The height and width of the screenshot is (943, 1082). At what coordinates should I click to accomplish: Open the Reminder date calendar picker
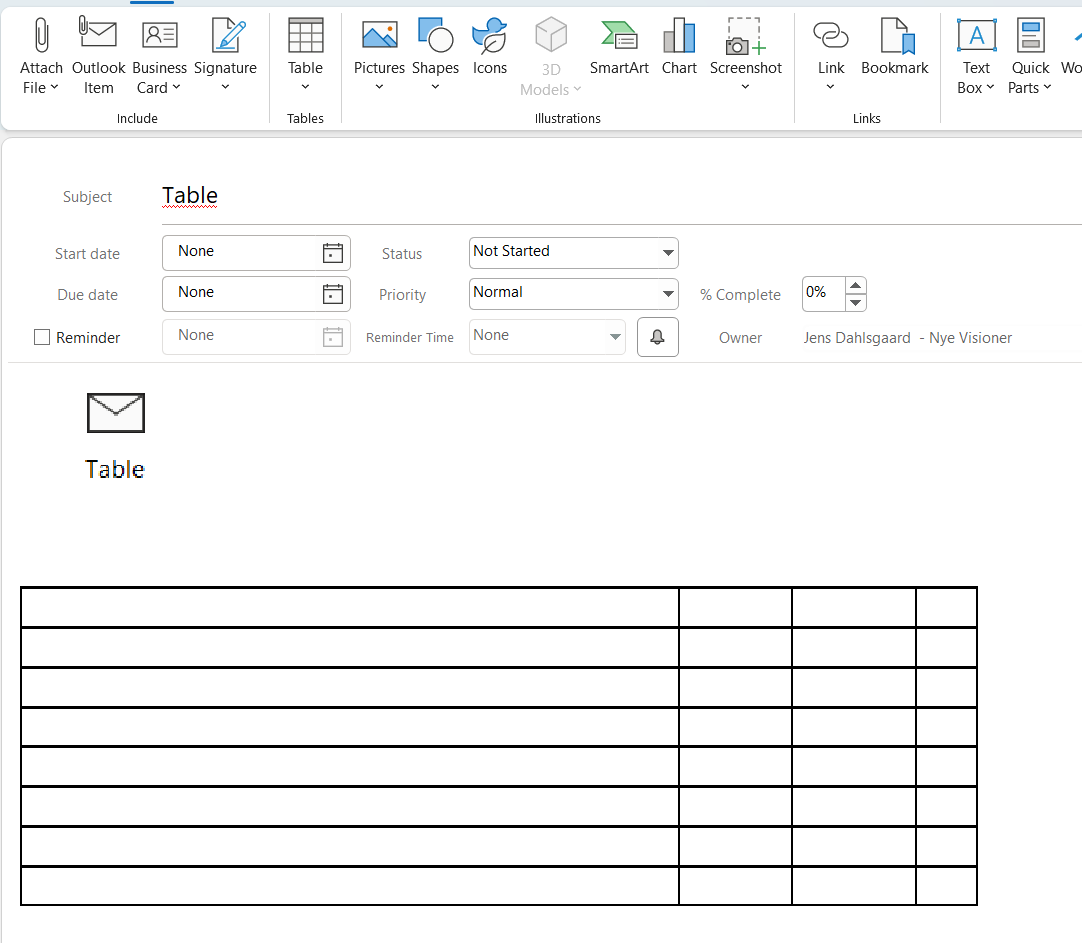[x=333, y=337]
